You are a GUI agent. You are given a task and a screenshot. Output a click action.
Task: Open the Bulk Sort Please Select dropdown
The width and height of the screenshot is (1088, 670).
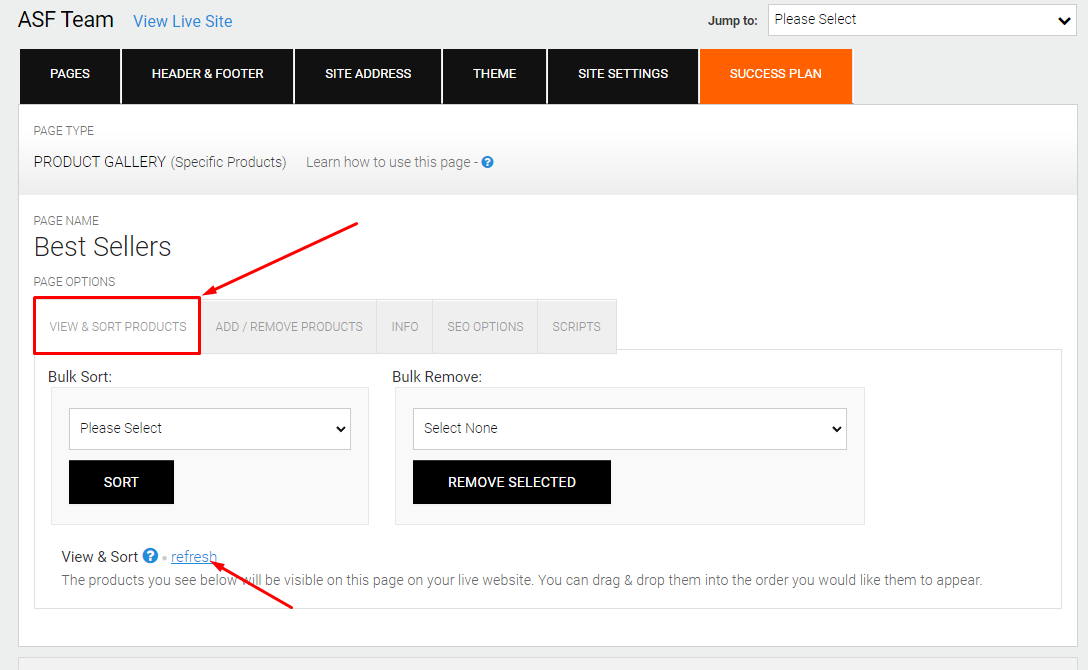(x=209, y=428)
